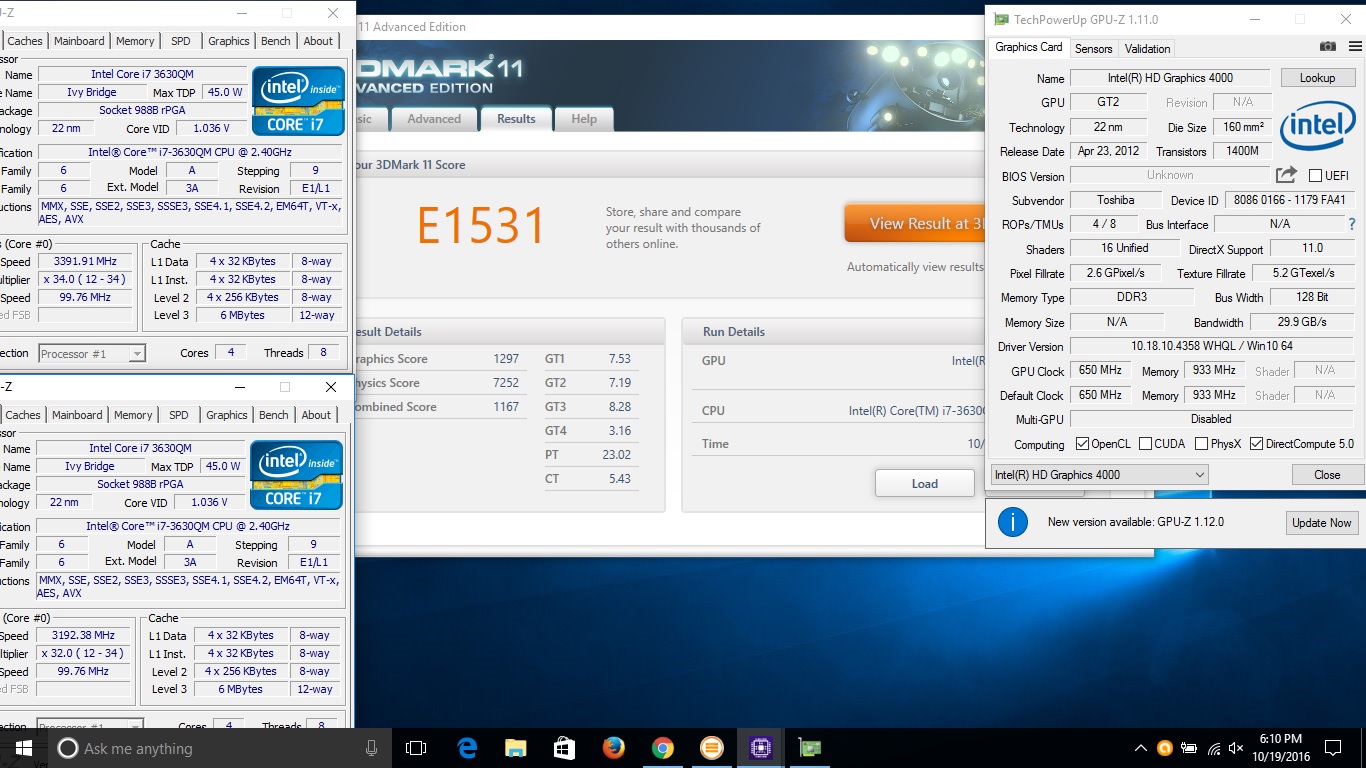The image size is (1366, 768).
Task: Launch Google Chrome from the taskbar
Action: click(662, 748)
